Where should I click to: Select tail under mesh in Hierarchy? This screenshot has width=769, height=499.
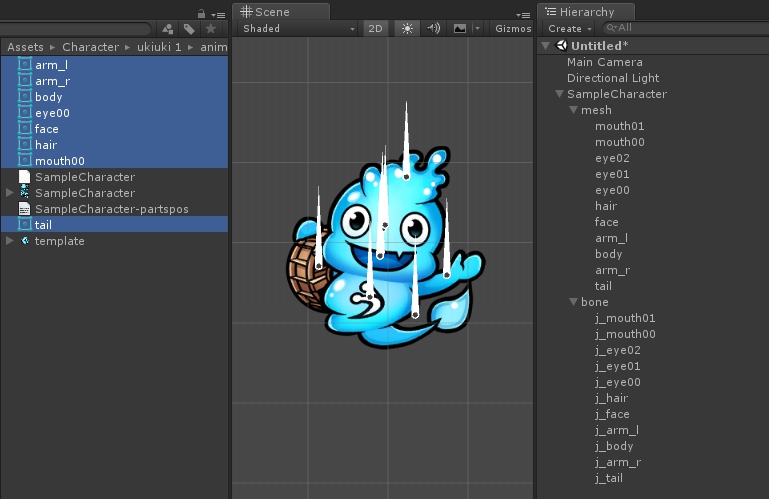click(x=603, y=286)
